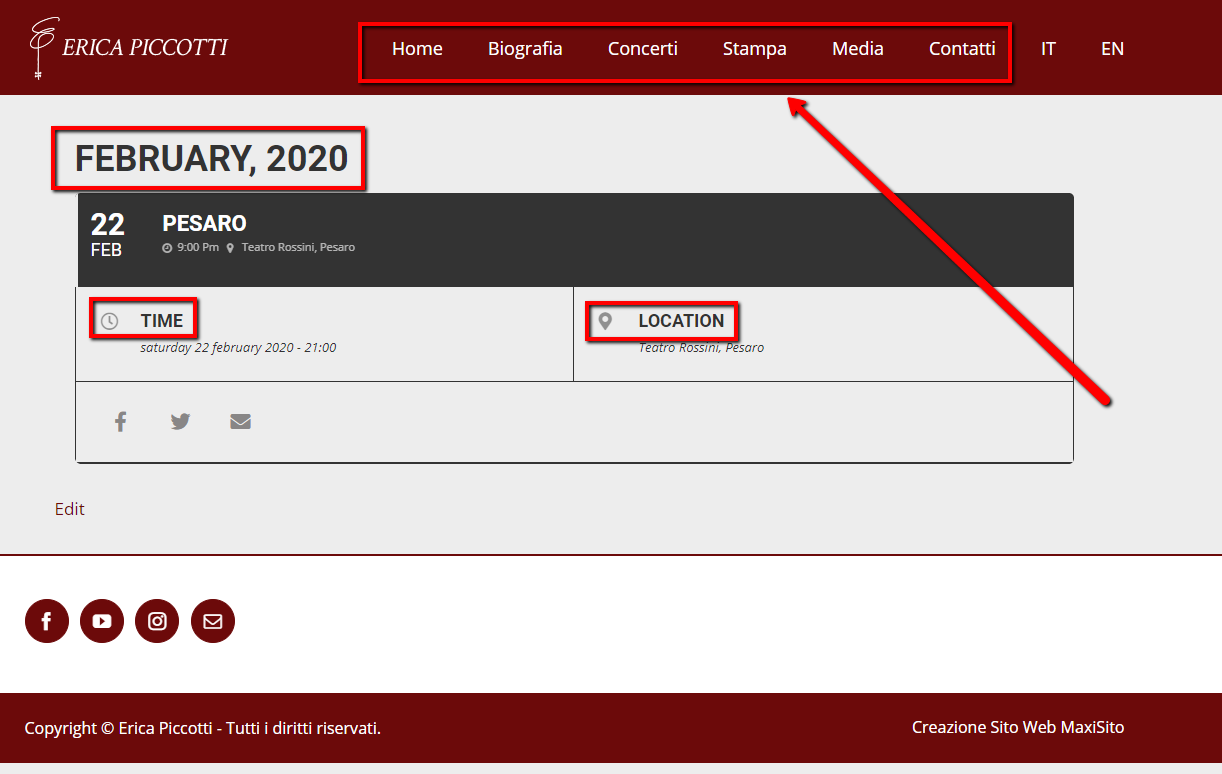The height and width of the screenshot is (774, 1222).
Task: Open the footer Facebook round icon
Action: point(47,621)
